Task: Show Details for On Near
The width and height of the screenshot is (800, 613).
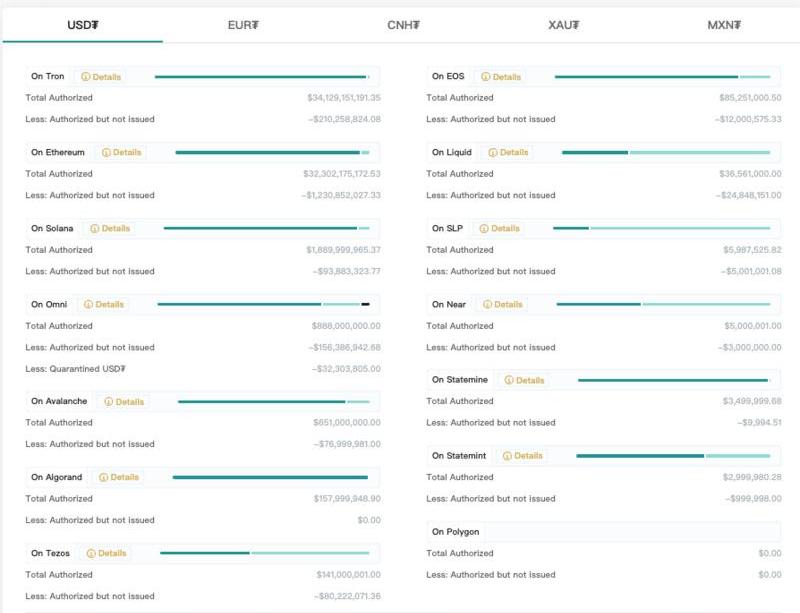Action: (x=503, y=305)
